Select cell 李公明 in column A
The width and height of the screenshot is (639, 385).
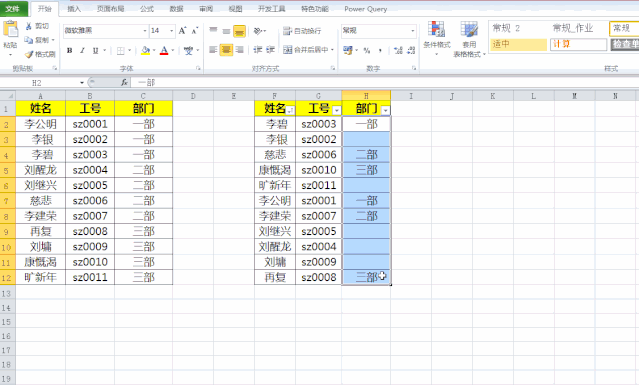pos(40,124)
